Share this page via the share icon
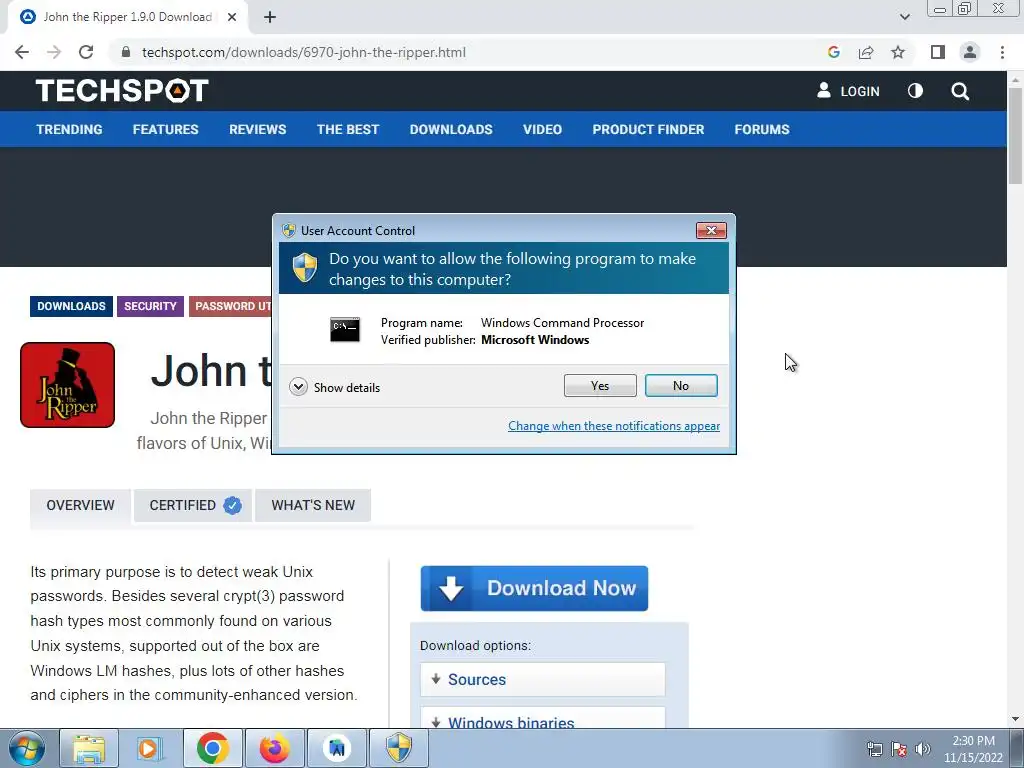Image resolution: width=1024 pixels, height=768 pixels. pos(866,52)
